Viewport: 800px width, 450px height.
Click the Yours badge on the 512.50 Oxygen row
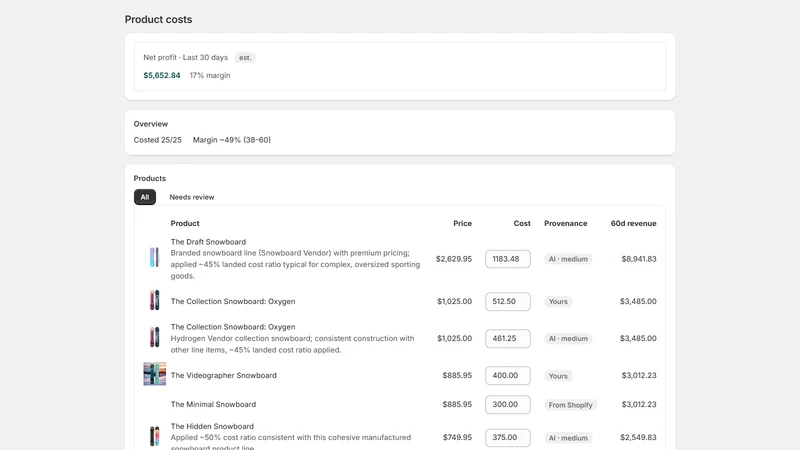tap(558, 302)
